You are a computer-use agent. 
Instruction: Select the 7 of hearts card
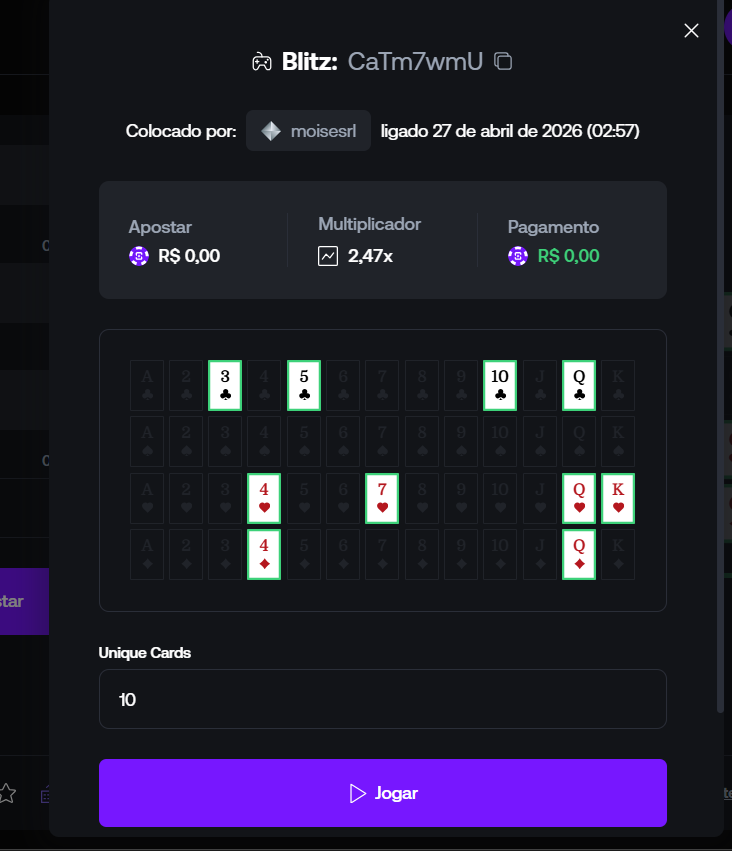382,498
